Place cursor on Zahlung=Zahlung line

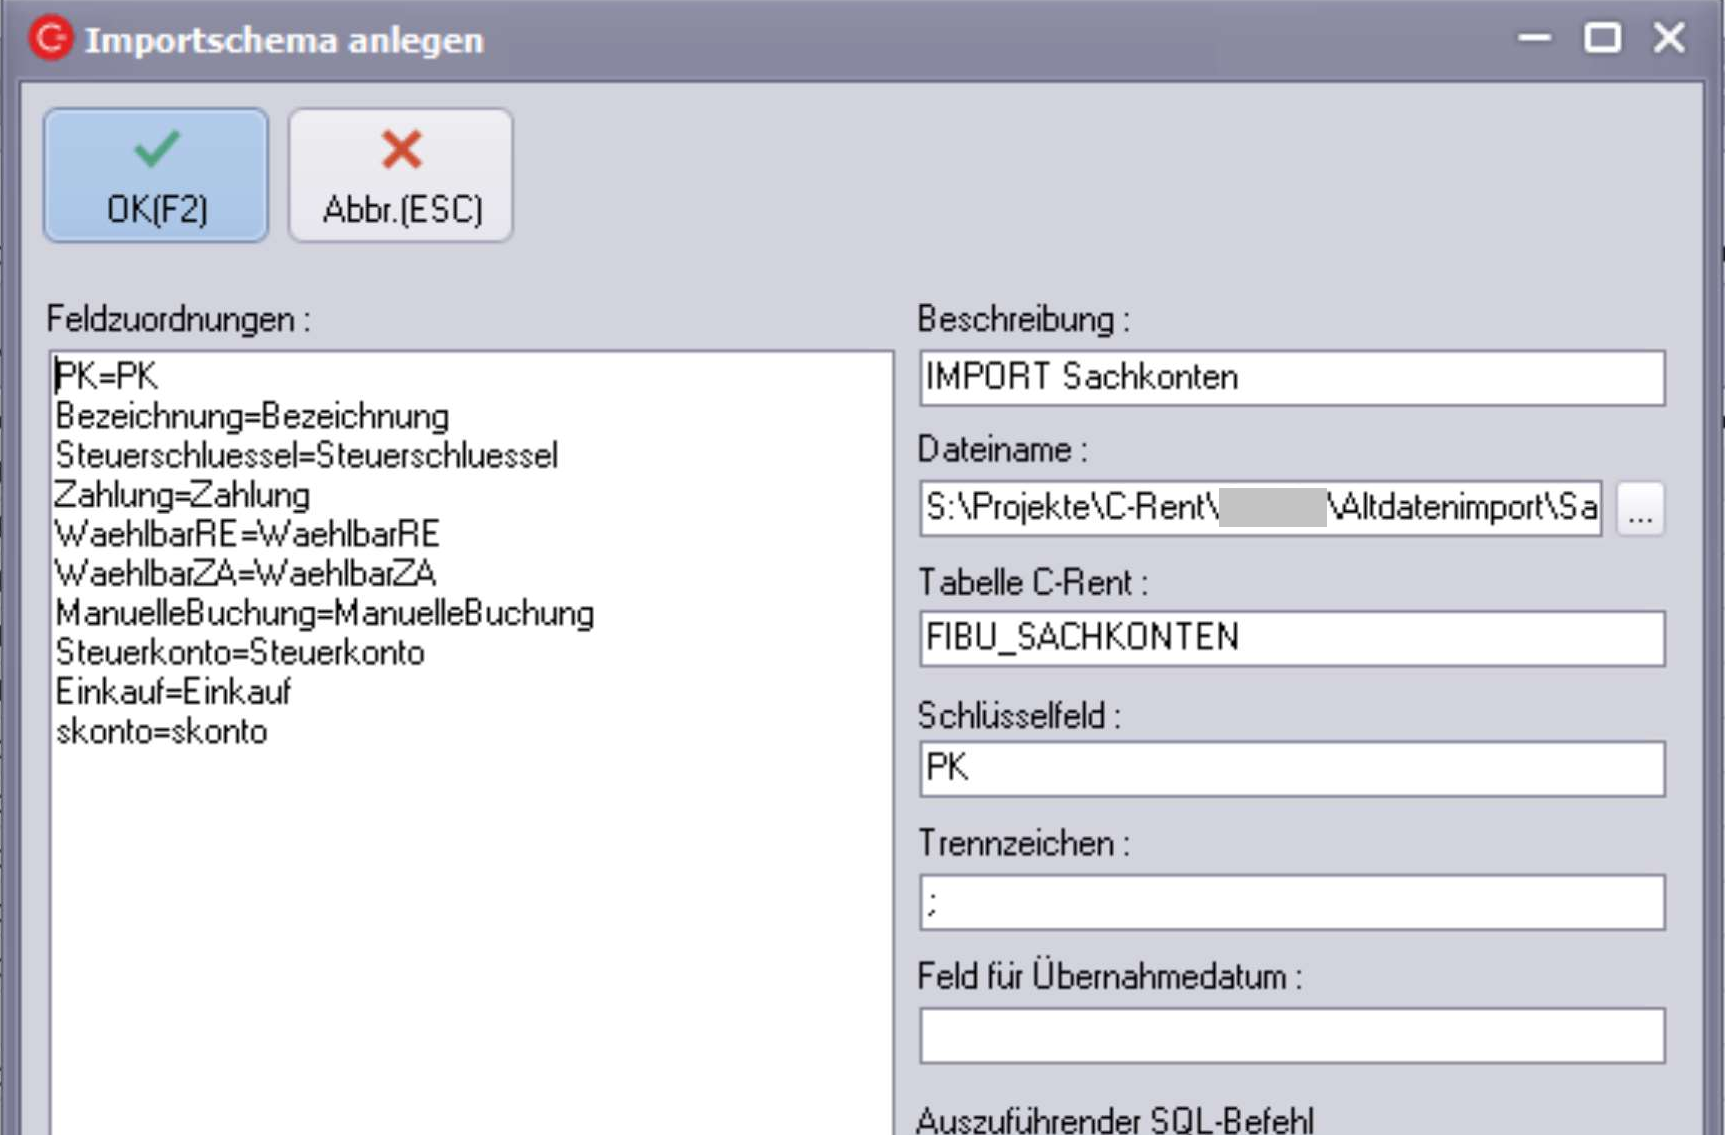pos(182,495)
